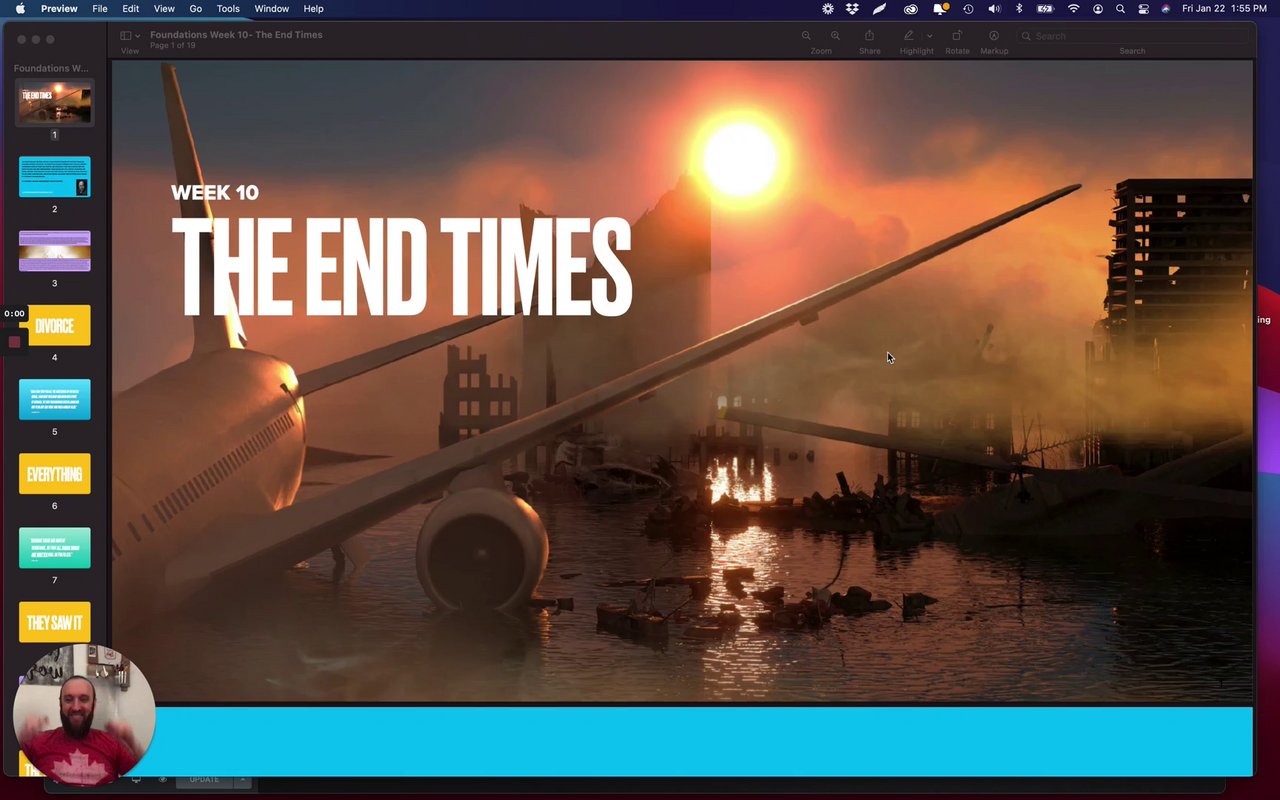Image resolution: width=1280 pixels, height=800 pixels.
Task: Click the Zoom In magnifier icon
Action: pos(835,36)
